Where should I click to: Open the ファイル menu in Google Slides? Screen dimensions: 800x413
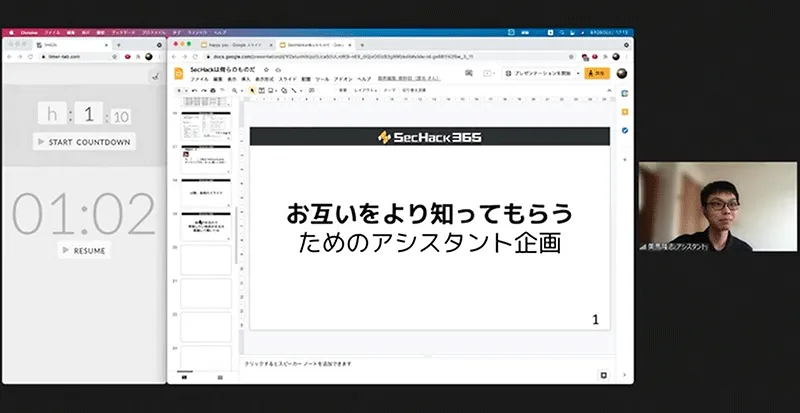coord(199,80)
